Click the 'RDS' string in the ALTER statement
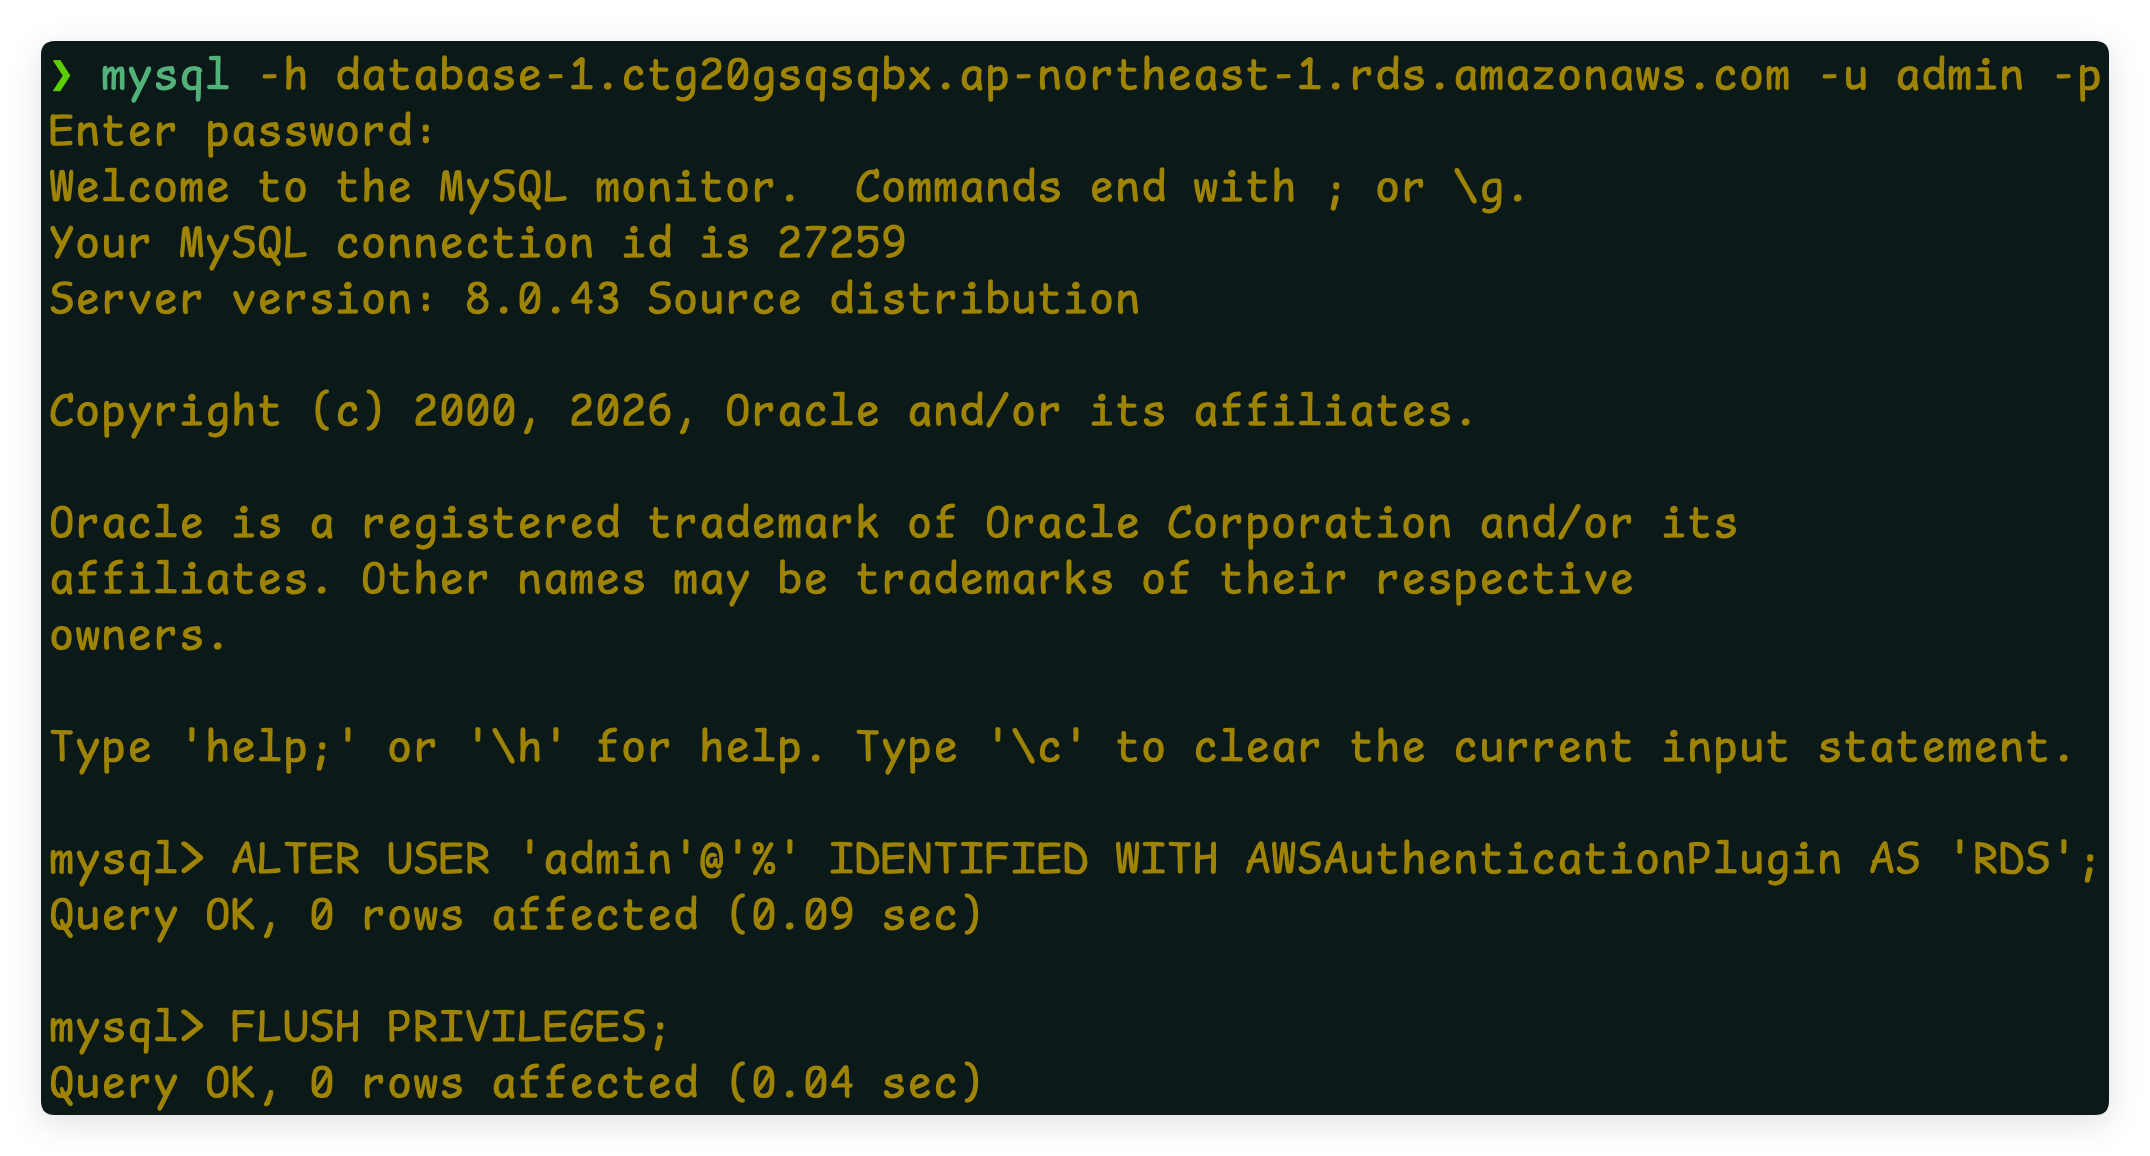 [x=2010, y=860]
